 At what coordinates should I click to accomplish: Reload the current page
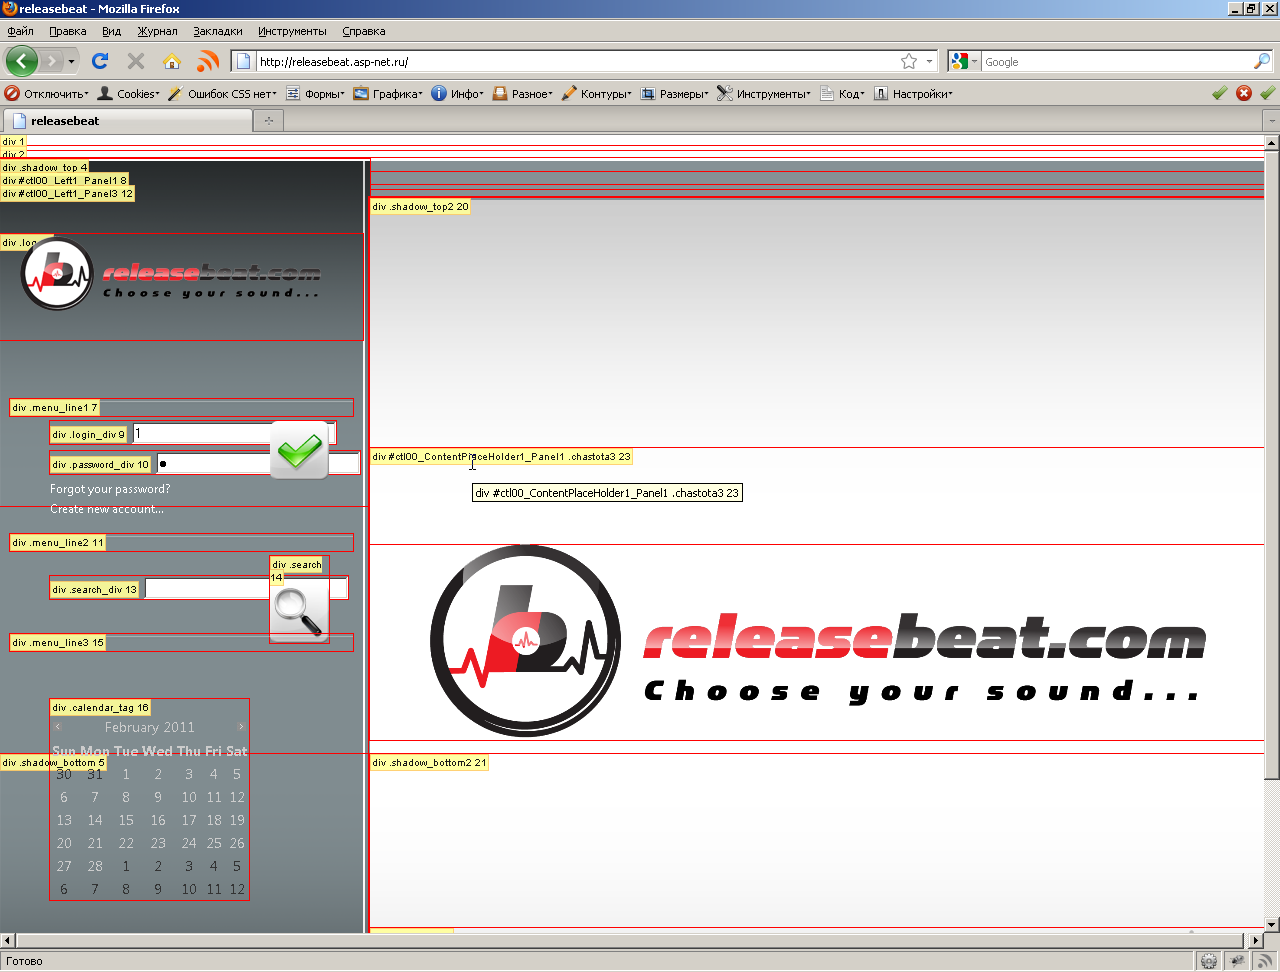pyautogui.click(x=100, y=61)
